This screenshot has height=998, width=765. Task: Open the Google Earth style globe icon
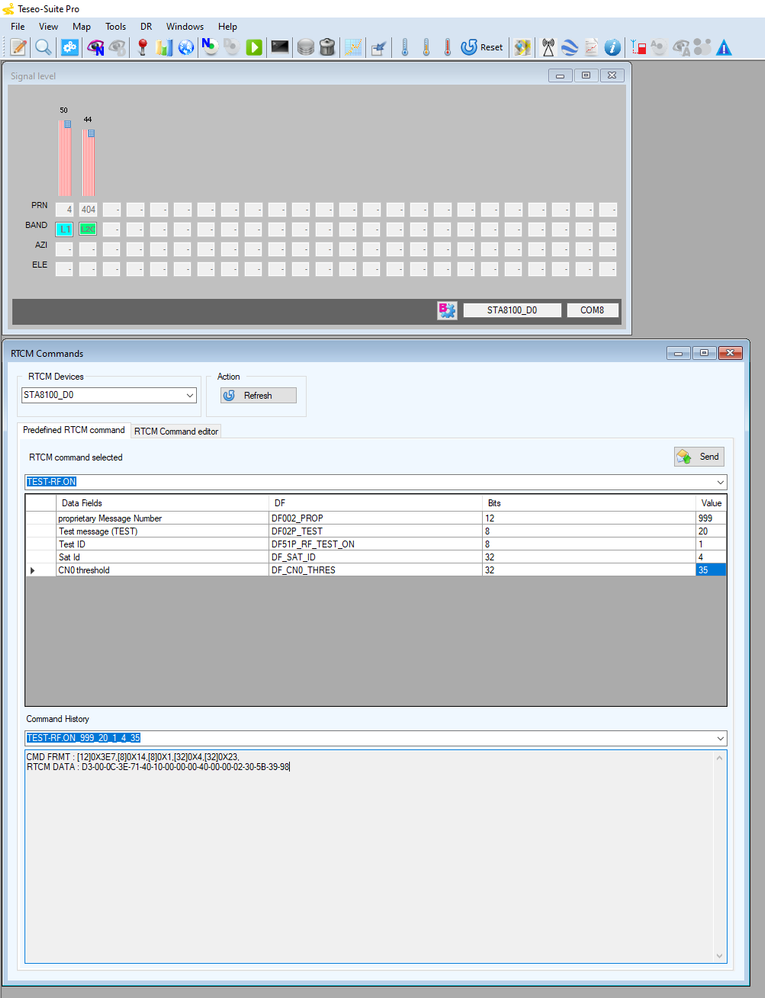click(570, 47)
